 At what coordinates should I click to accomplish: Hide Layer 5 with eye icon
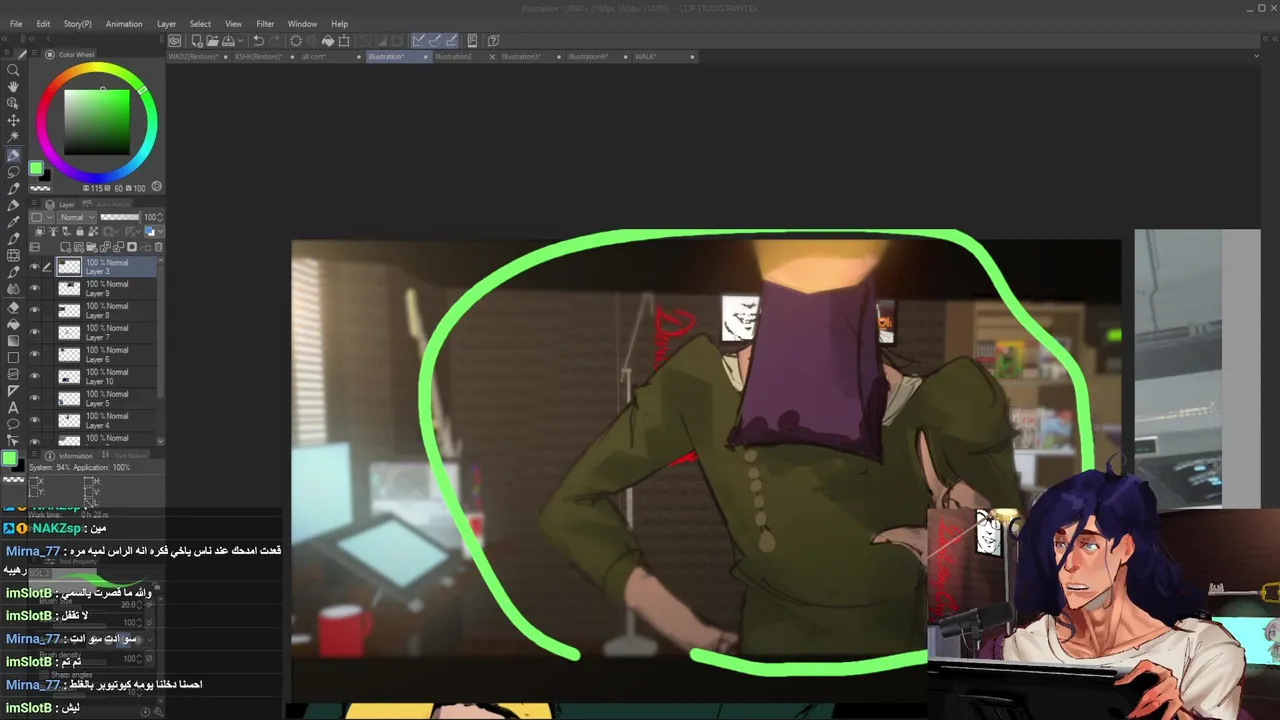pyautogui.click(x=34, y=398)
